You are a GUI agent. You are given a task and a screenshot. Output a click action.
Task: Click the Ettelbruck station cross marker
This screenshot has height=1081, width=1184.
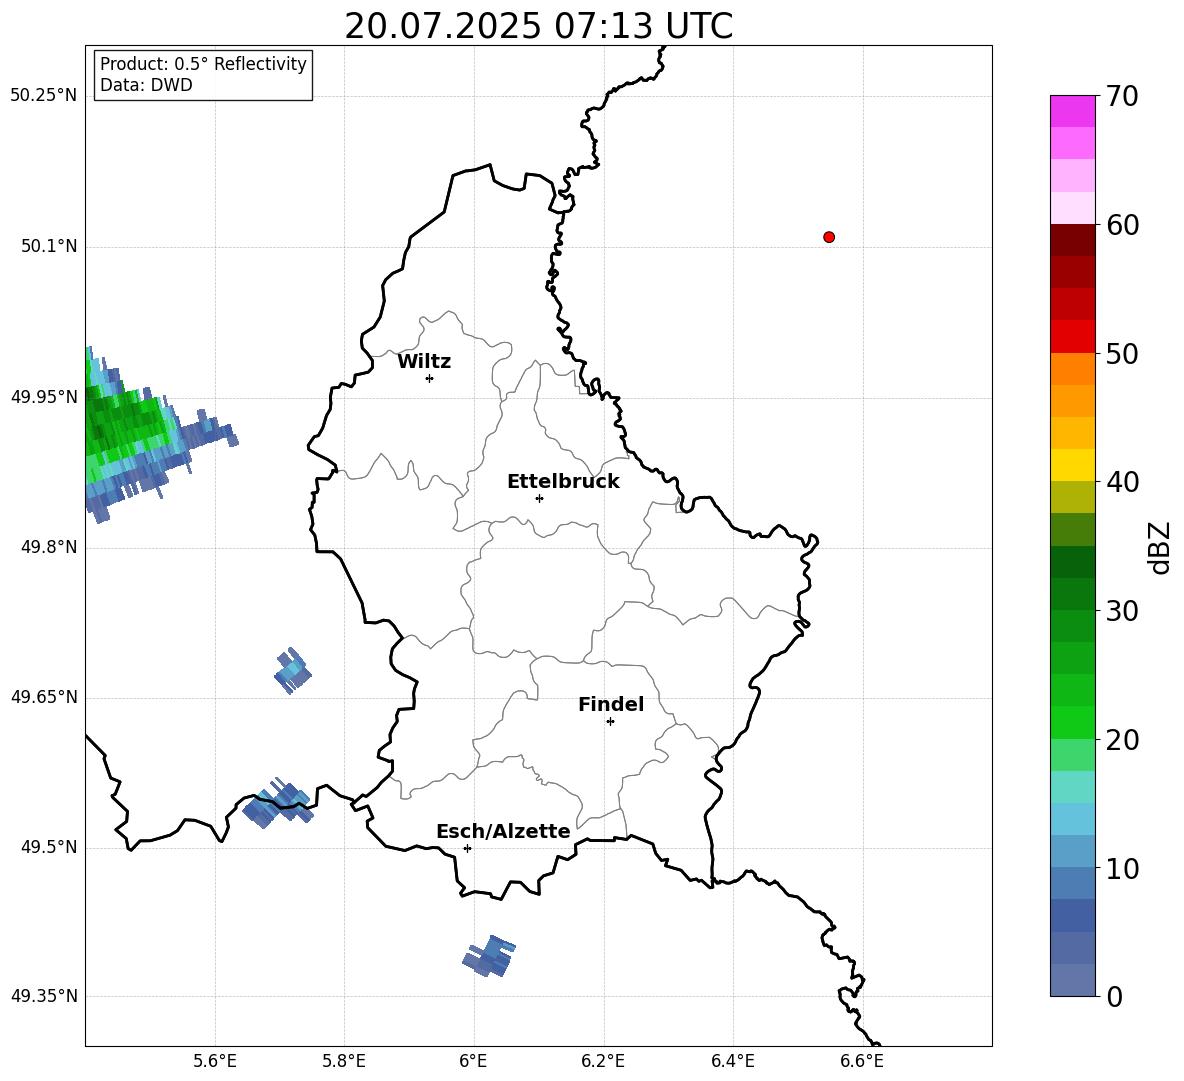pos(539,498)
